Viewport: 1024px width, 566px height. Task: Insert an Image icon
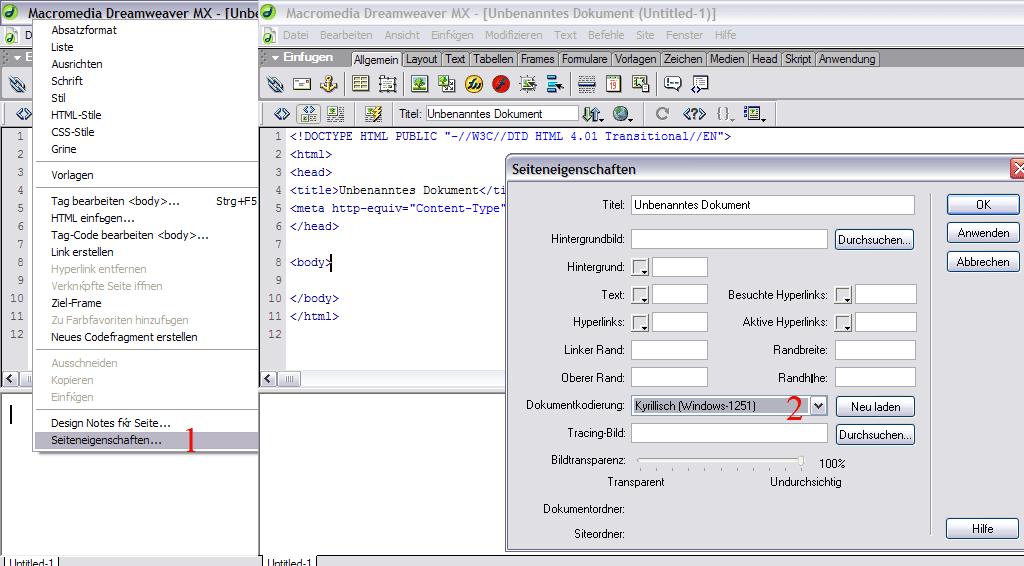[x=419, y=84]
